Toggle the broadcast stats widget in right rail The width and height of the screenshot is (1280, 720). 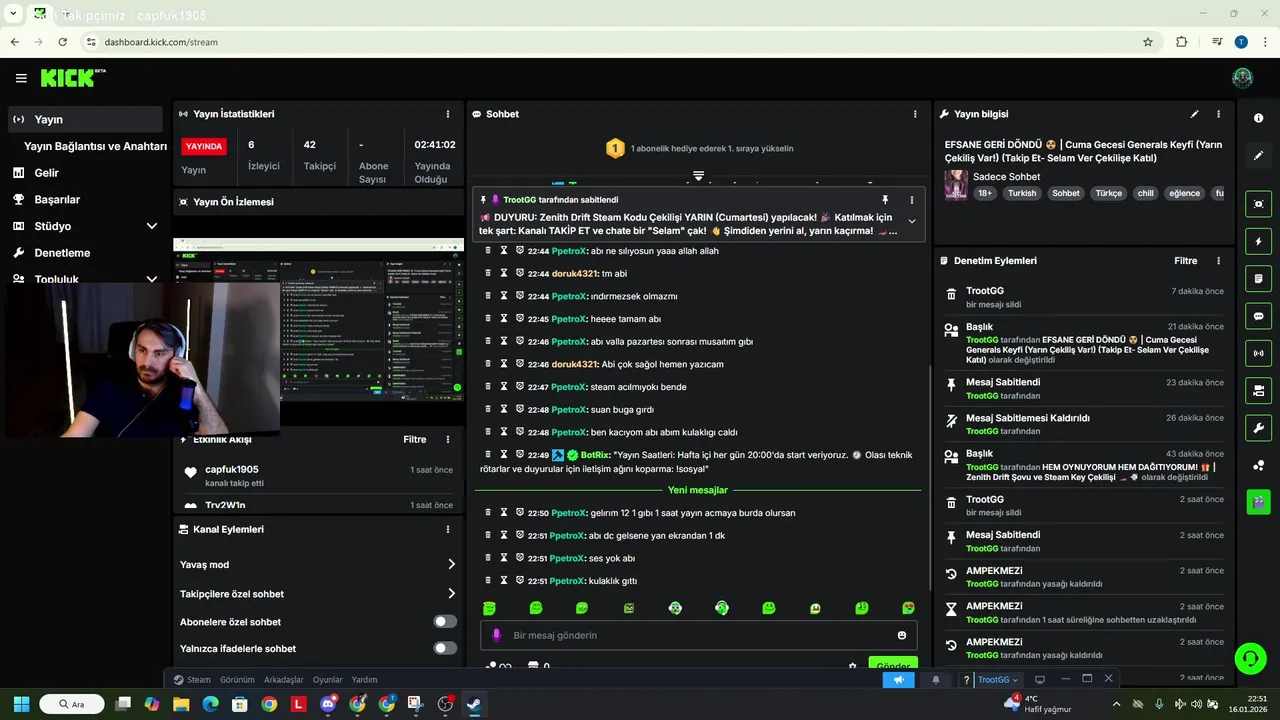[1258, 353]
